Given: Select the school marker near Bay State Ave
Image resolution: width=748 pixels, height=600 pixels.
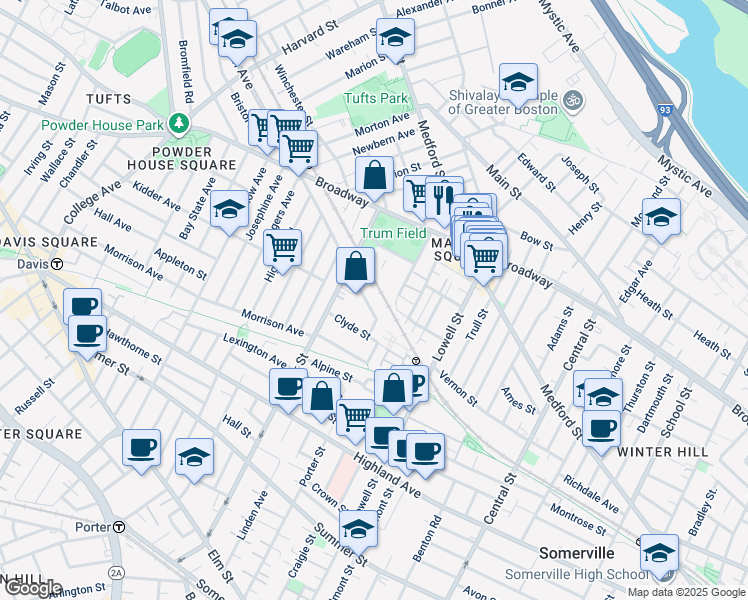Looking at the screenshot, I should point(229,210).
